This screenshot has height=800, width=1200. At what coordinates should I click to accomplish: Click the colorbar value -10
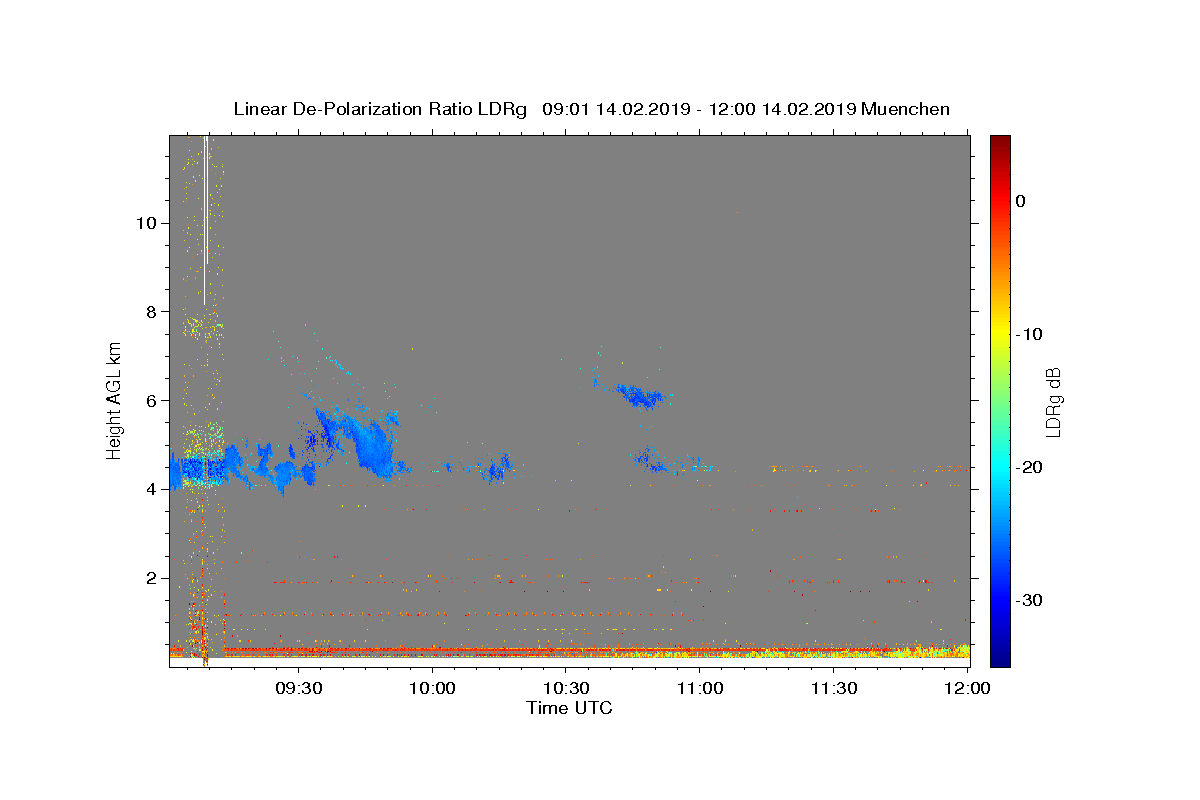(1030, 334)
